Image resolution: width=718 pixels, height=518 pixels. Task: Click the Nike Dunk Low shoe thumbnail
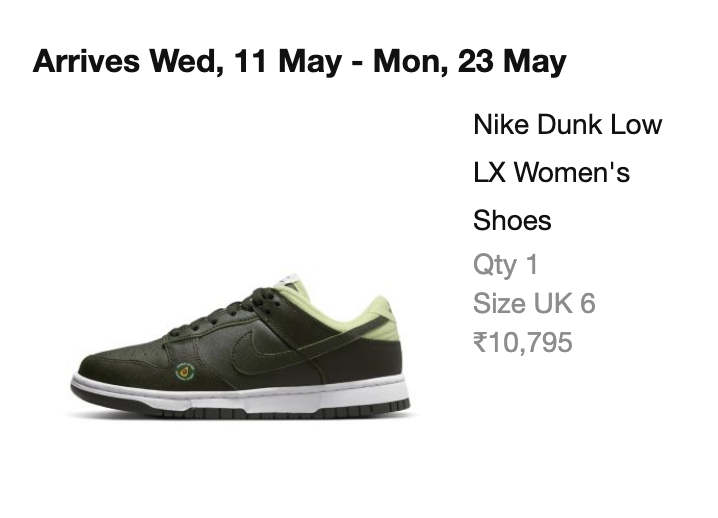pos(239,346)
